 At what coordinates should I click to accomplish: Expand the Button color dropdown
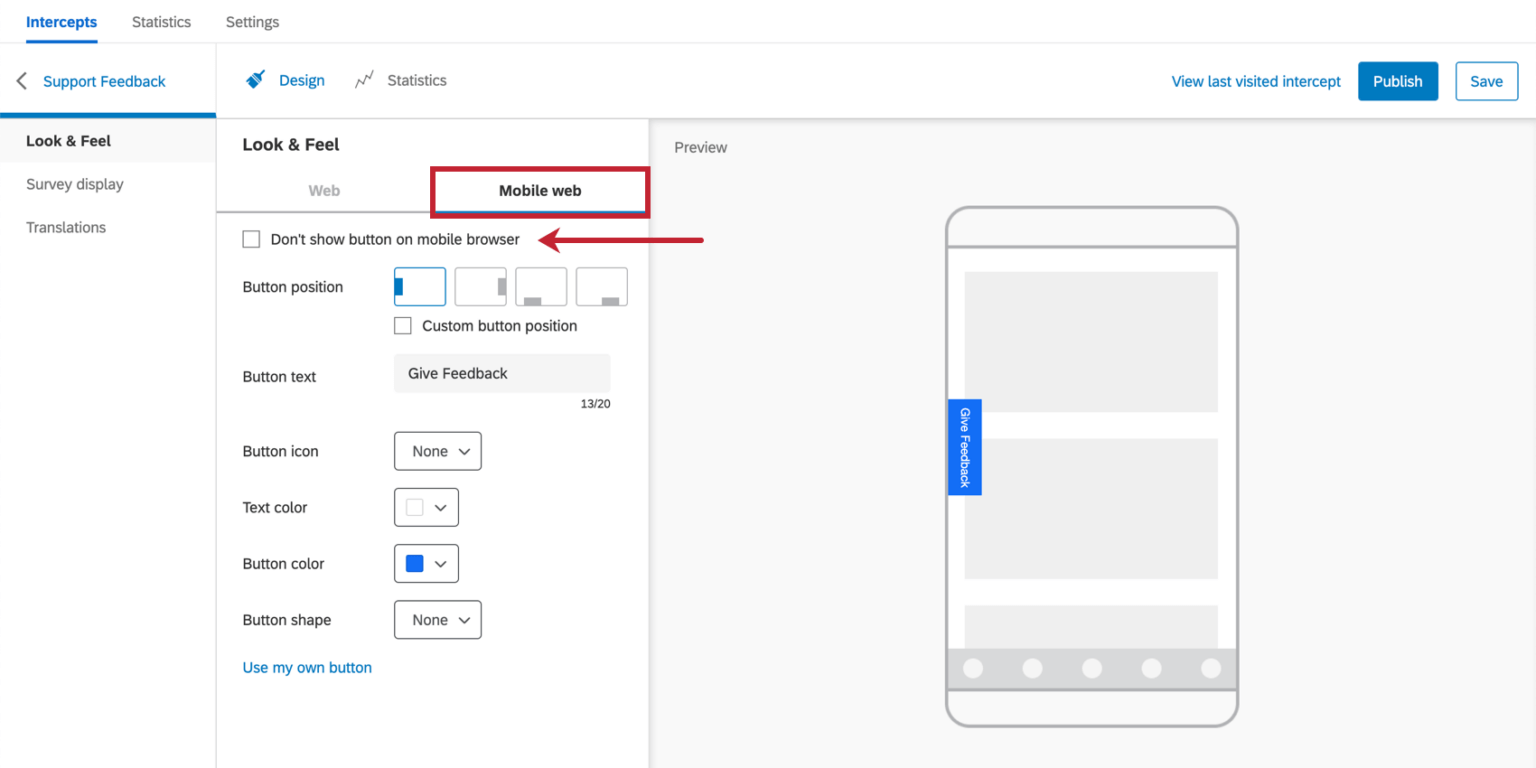coord(426,563)
